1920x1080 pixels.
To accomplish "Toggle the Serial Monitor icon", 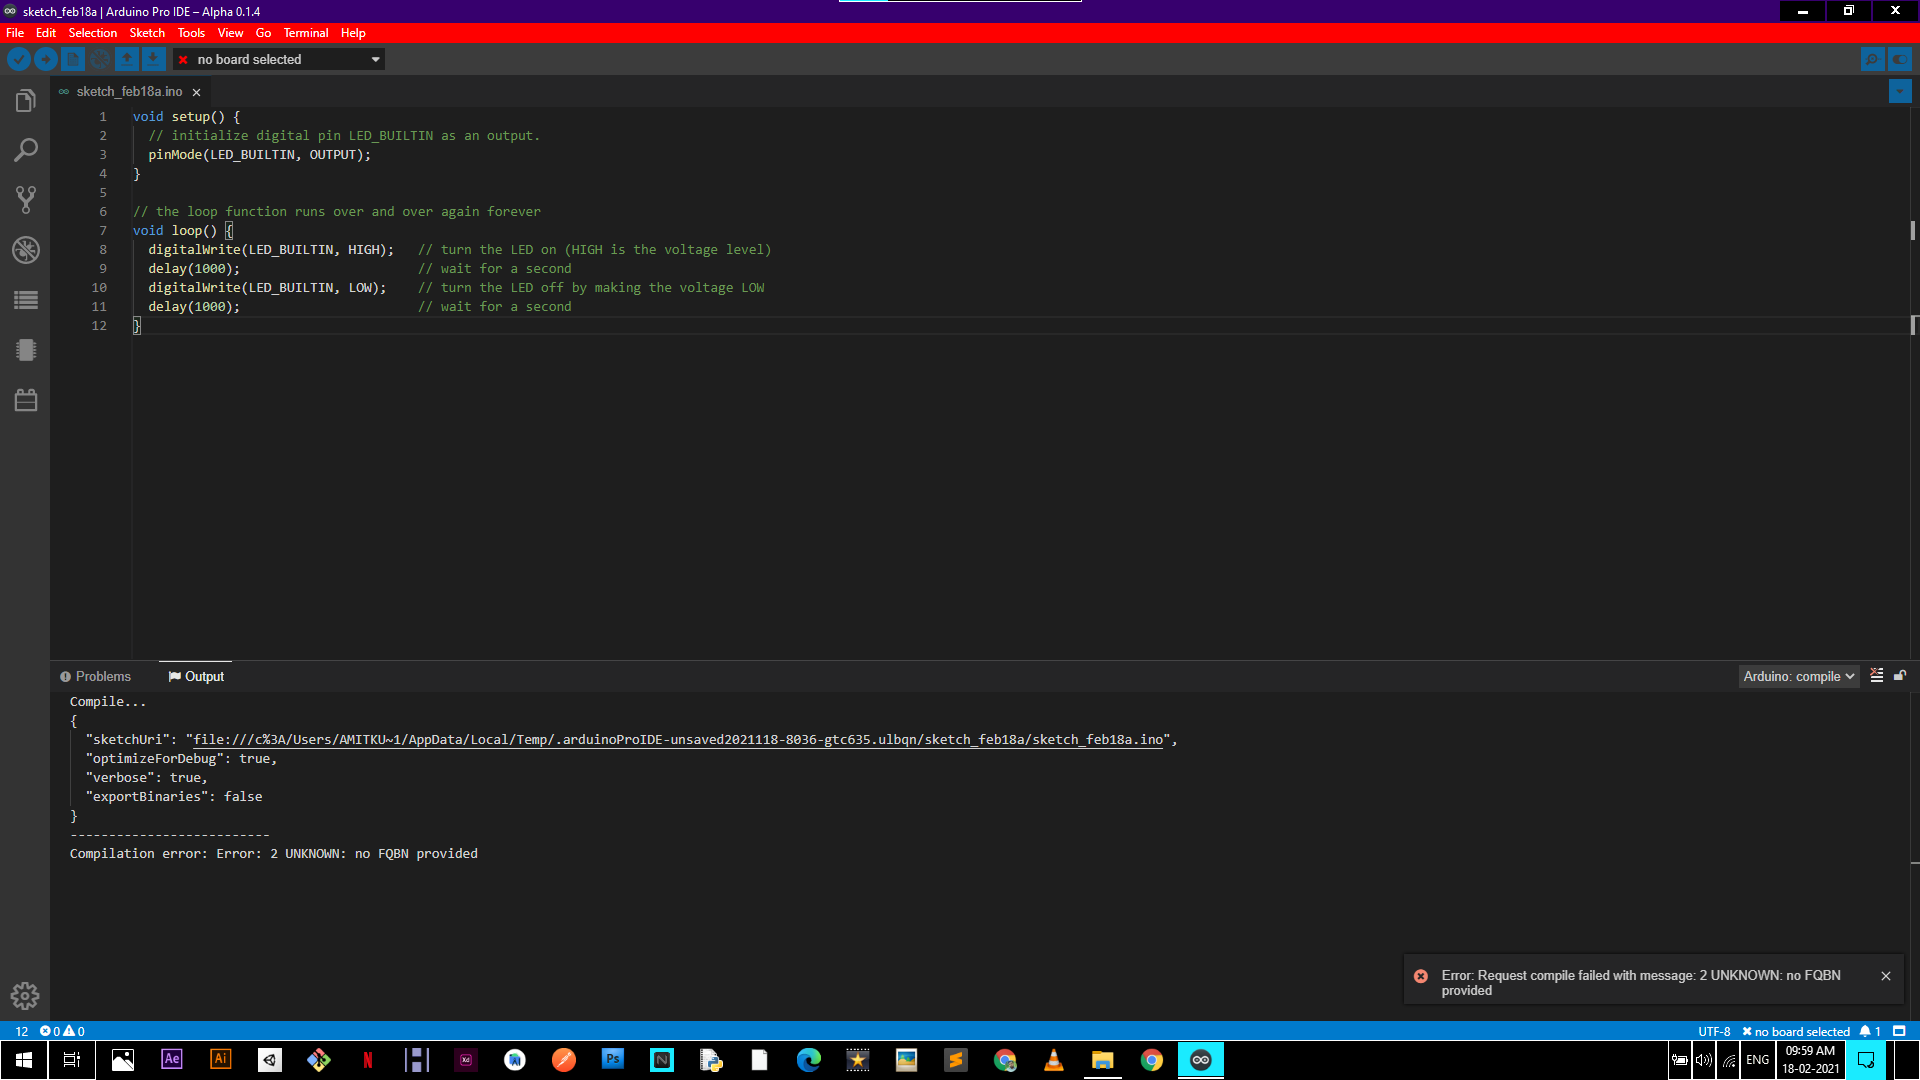I will (x=1872, y=59).
